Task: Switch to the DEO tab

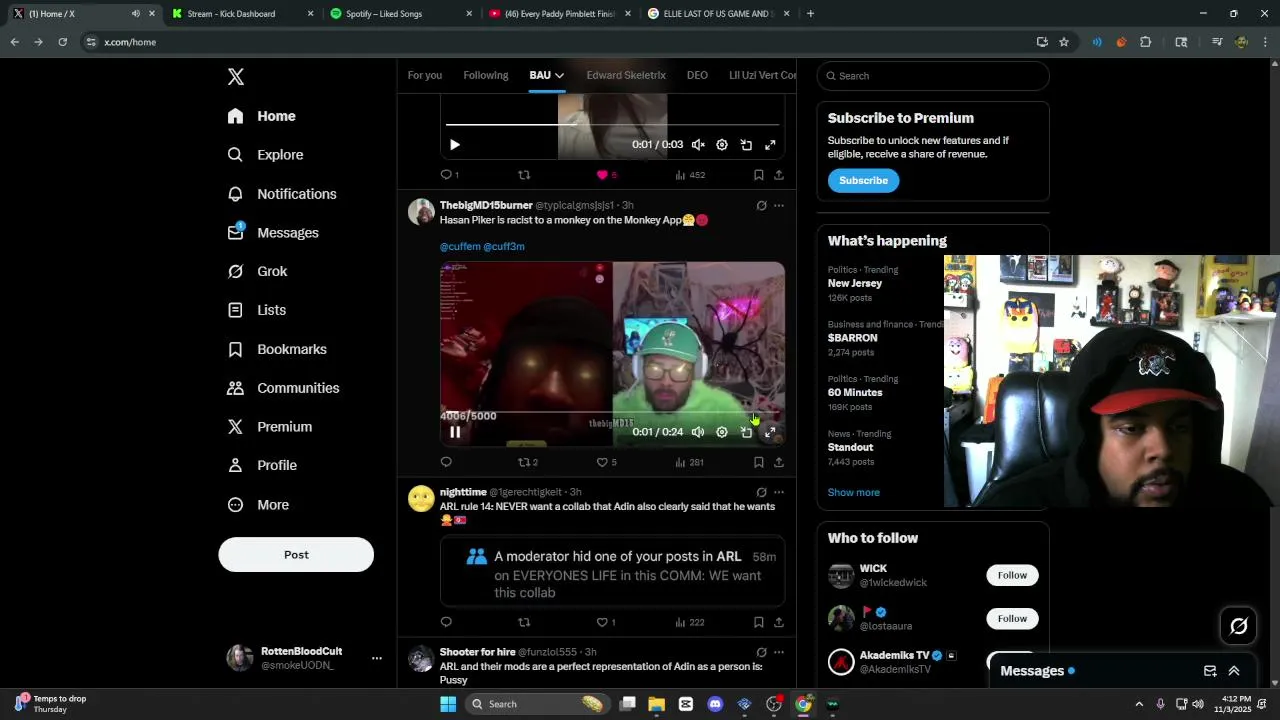Action: pos(697,75)
